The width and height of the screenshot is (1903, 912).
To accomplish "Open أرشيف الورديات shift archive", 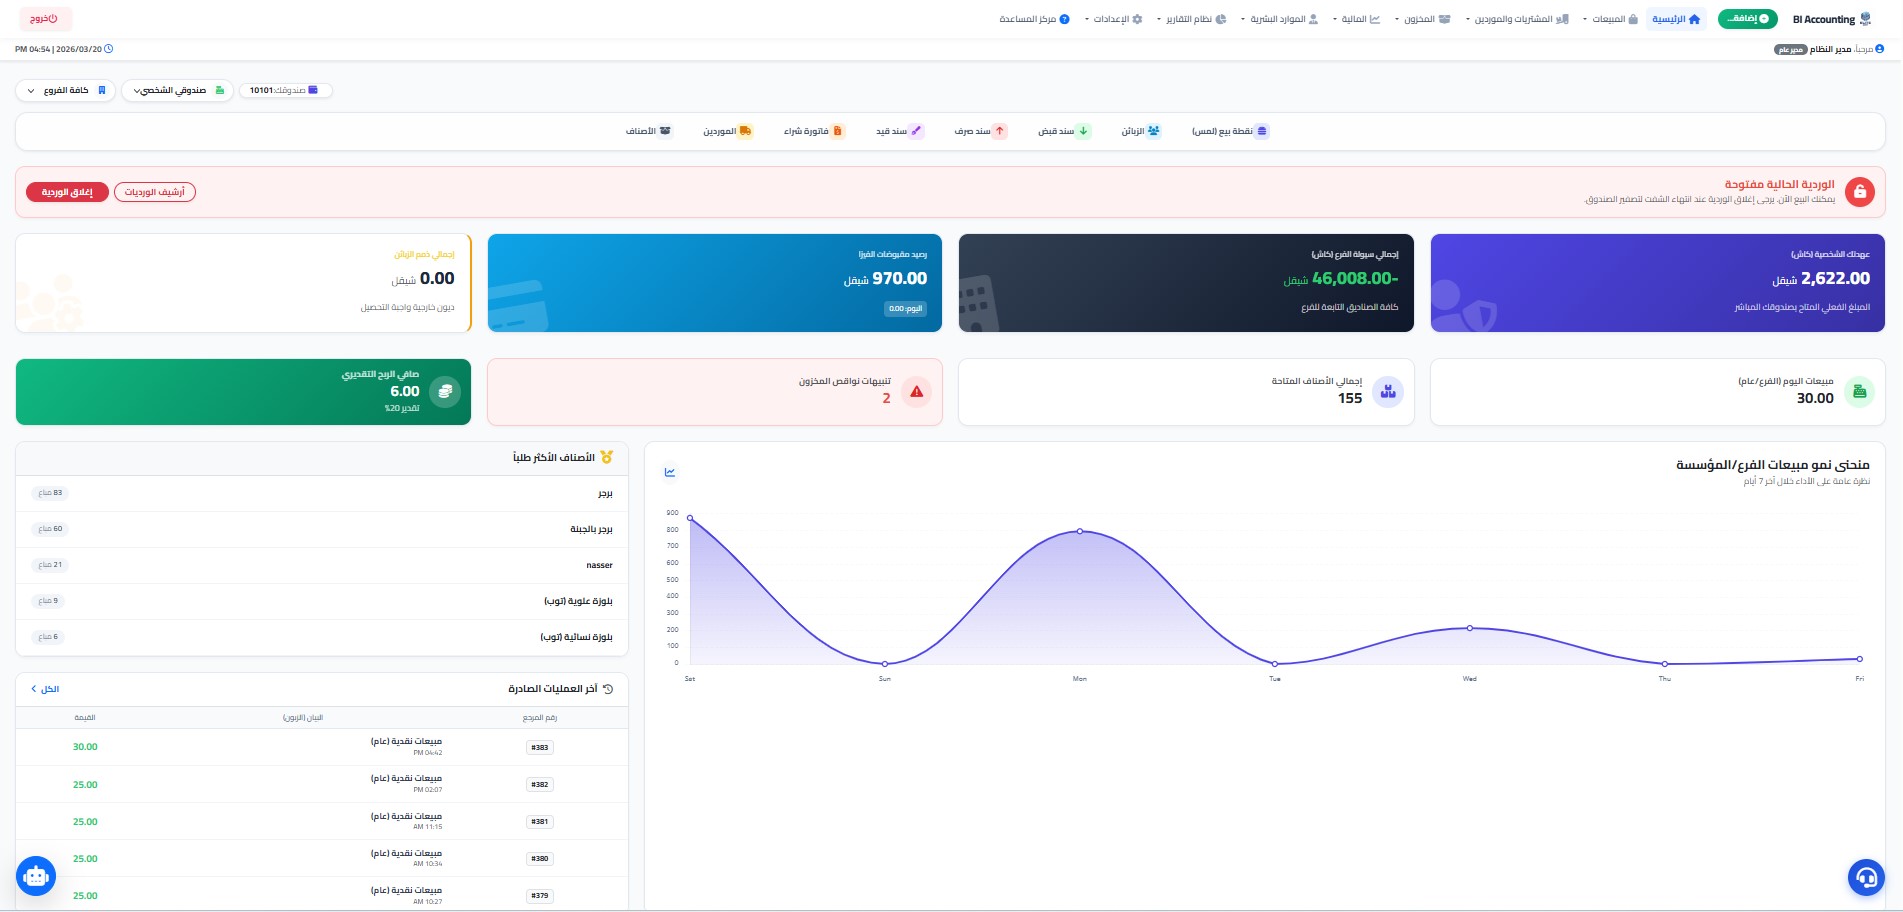I will tap(155, 192).
